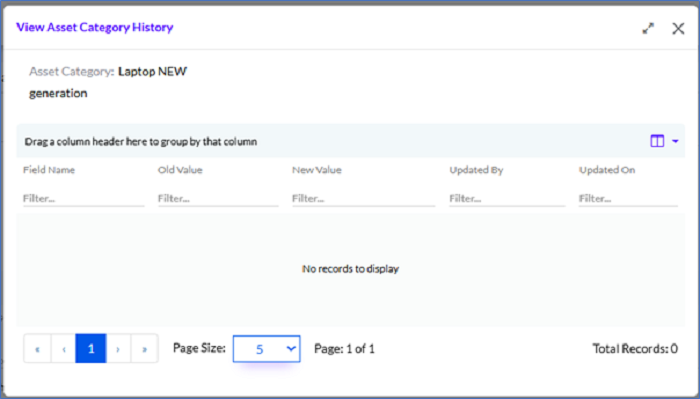700x399 pixels.
Task: Focus the Old Value filter box
Action: [x=218, y=199]
